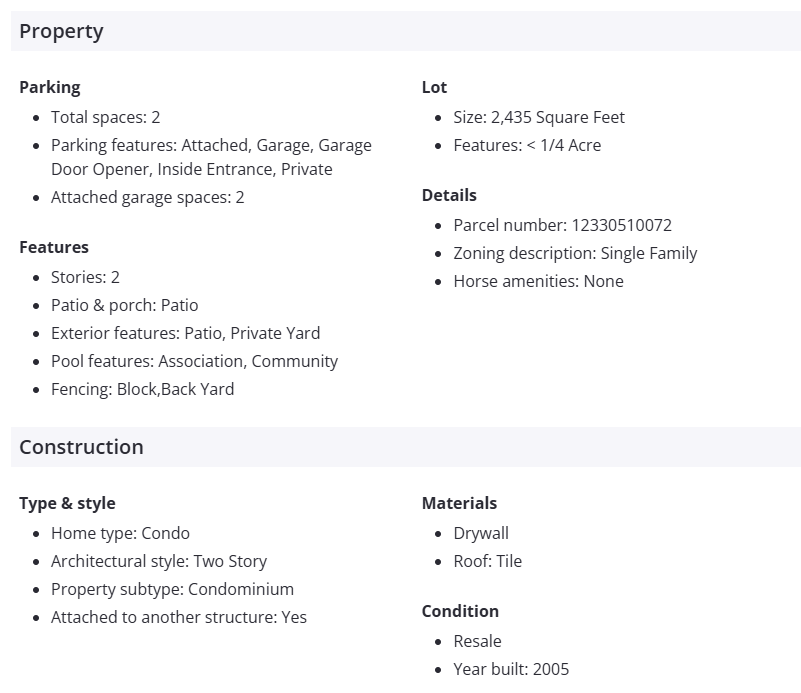Image resolution: width=801 pixels, height=693 pixels.
Task: Click the Total spaces: 2 item
Action: coord(105,117)
